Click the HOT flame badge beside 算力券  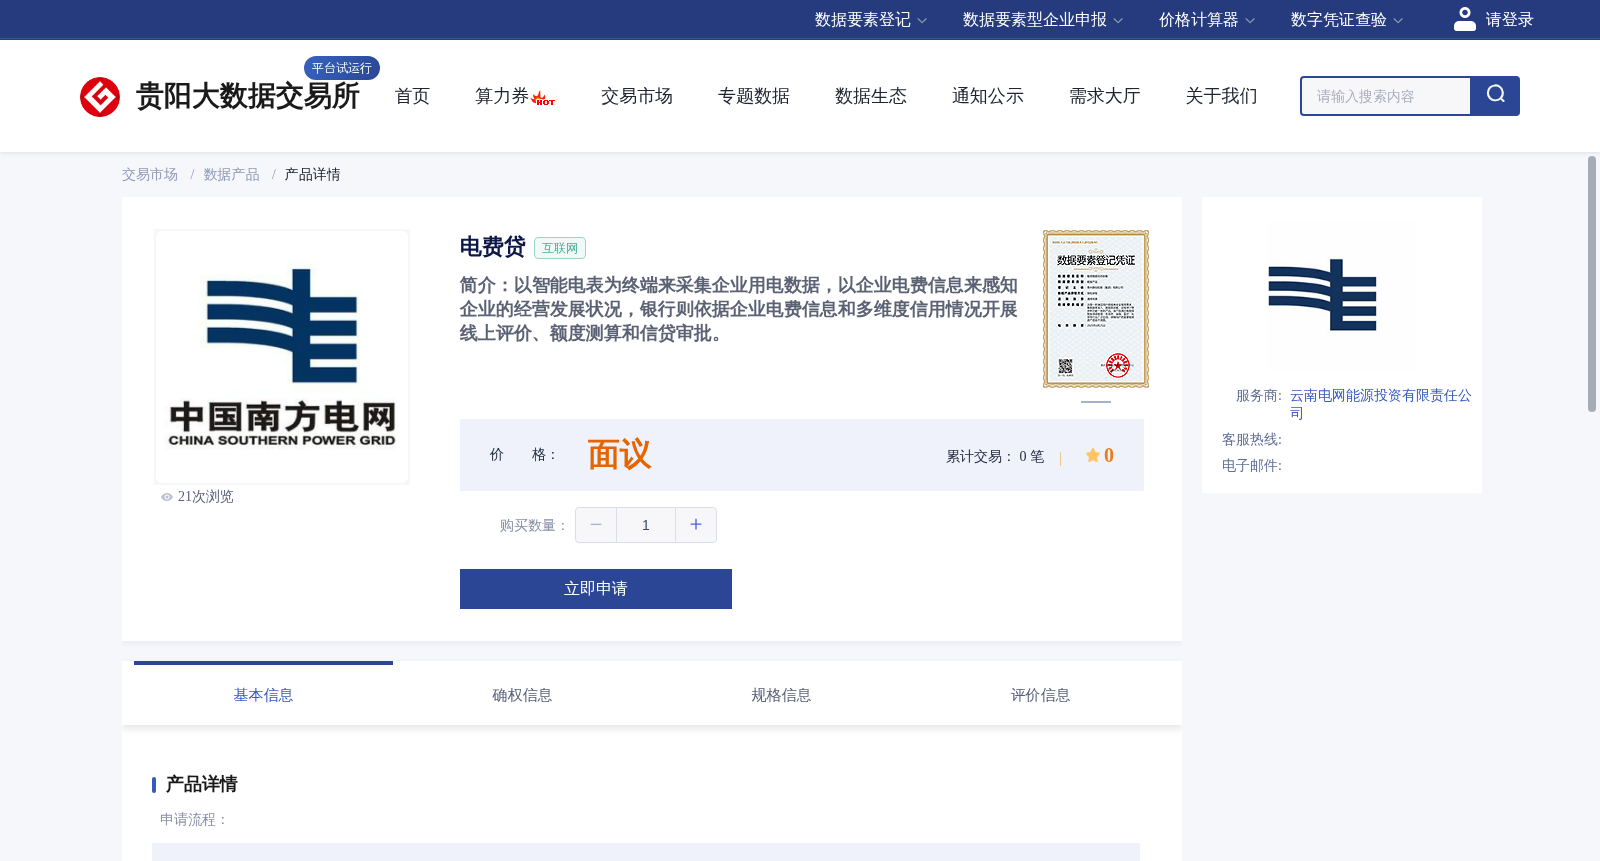(543, 99)
